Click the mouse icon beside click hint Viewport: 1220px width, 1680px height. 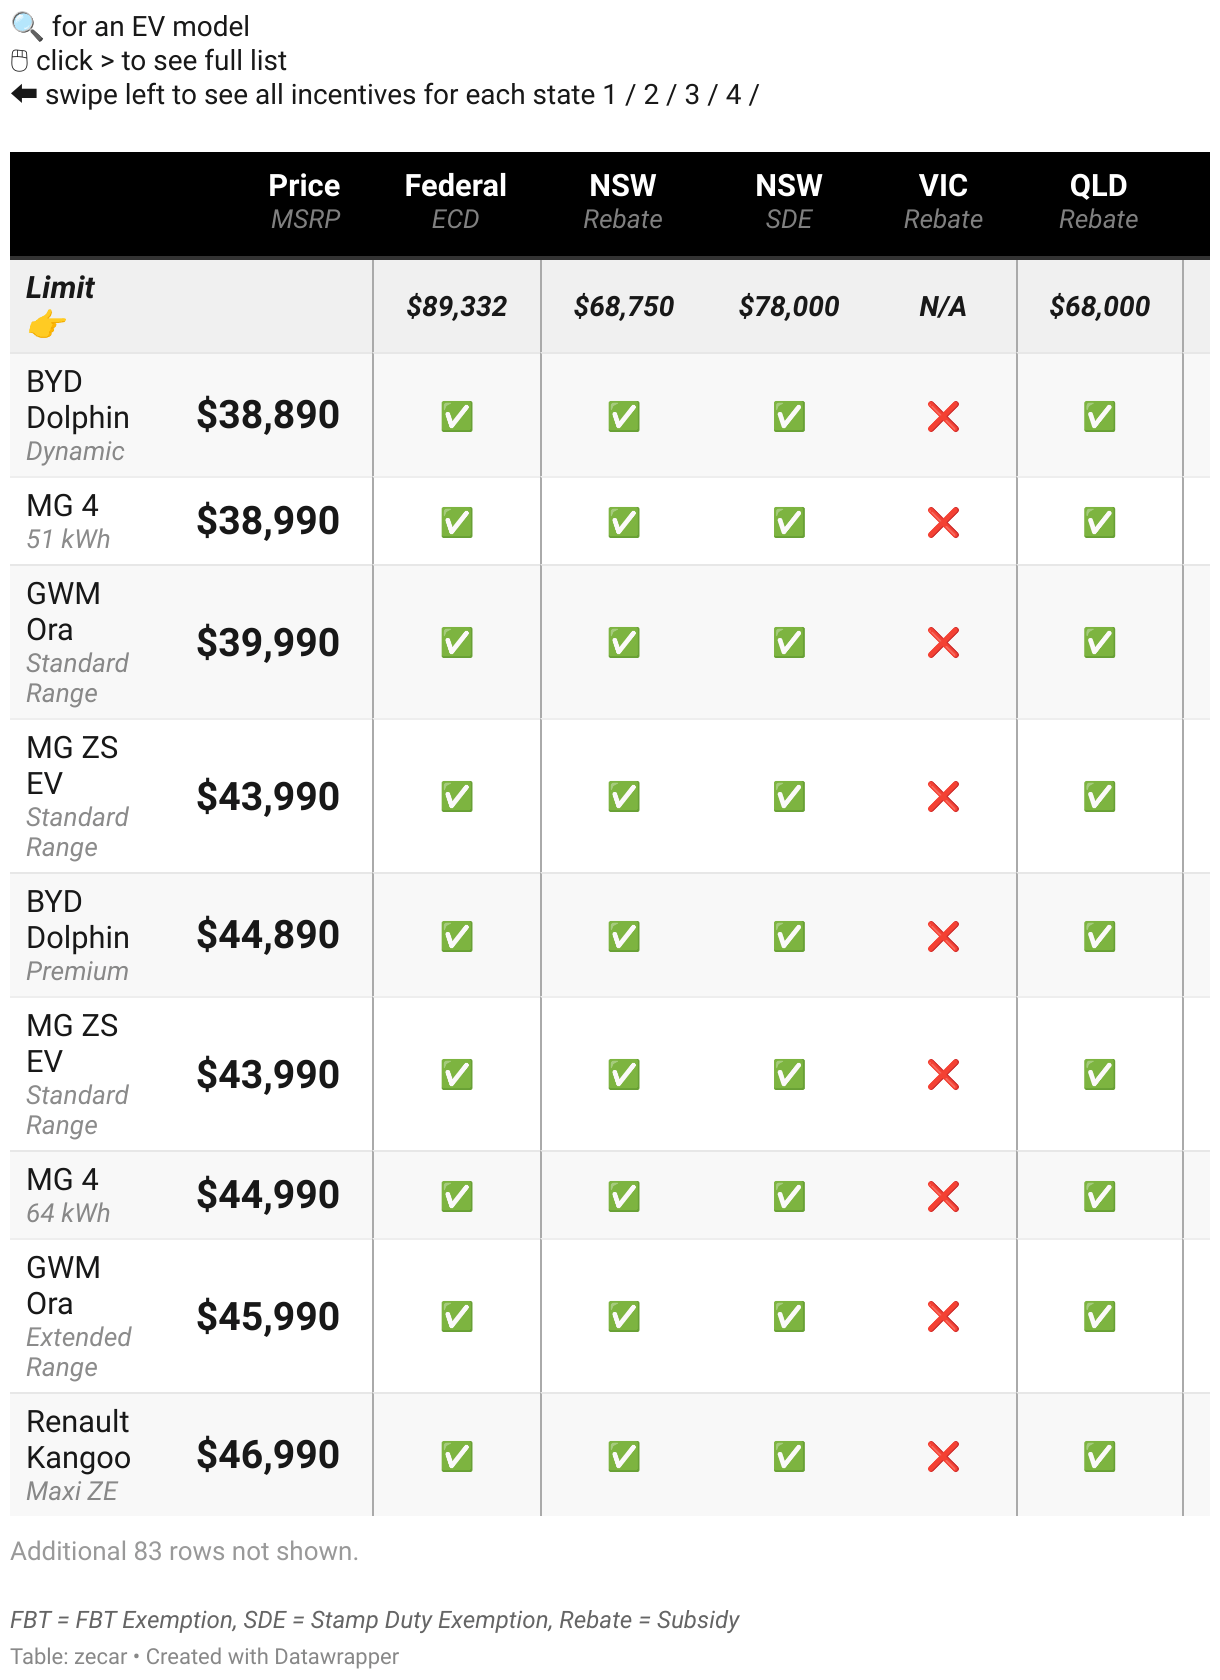click(x=20, y=61)
